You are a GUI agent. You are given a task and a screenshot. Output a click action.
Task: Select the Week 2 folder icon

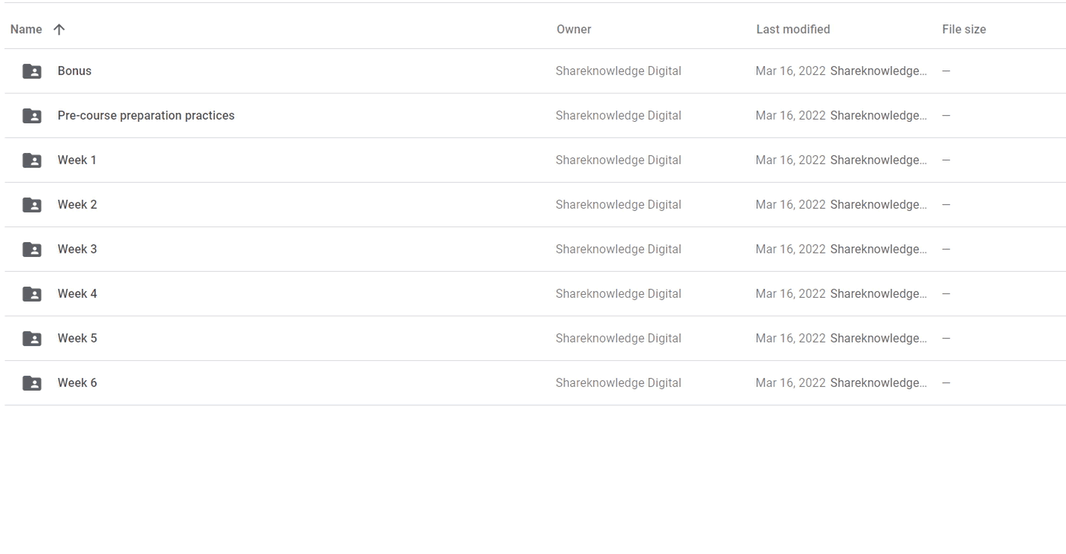coord(32,205)
